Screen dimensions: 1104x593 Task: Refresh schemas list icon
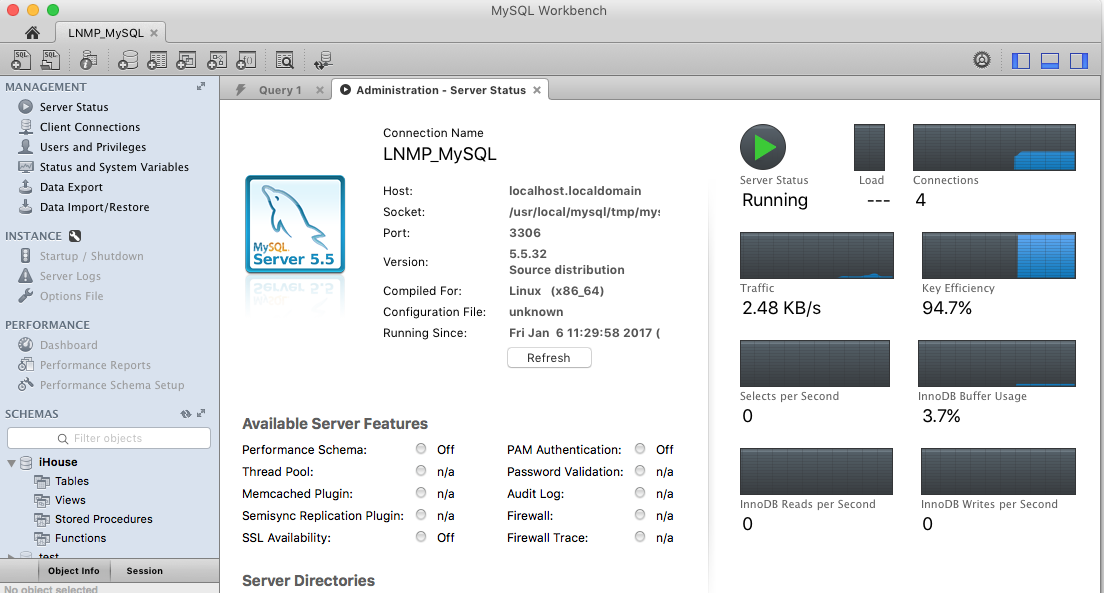click(185, 413)
